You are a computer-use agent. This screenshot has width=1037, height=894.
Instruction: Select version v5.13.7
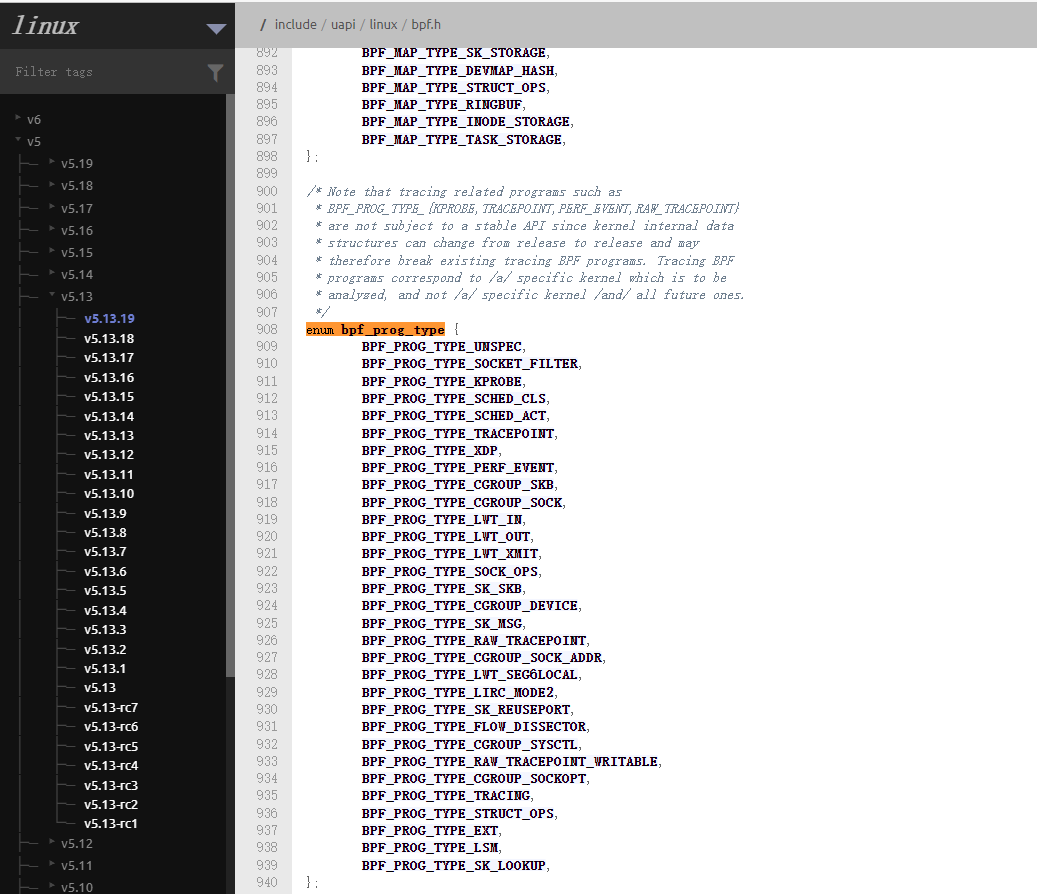(x=105, y=552)
